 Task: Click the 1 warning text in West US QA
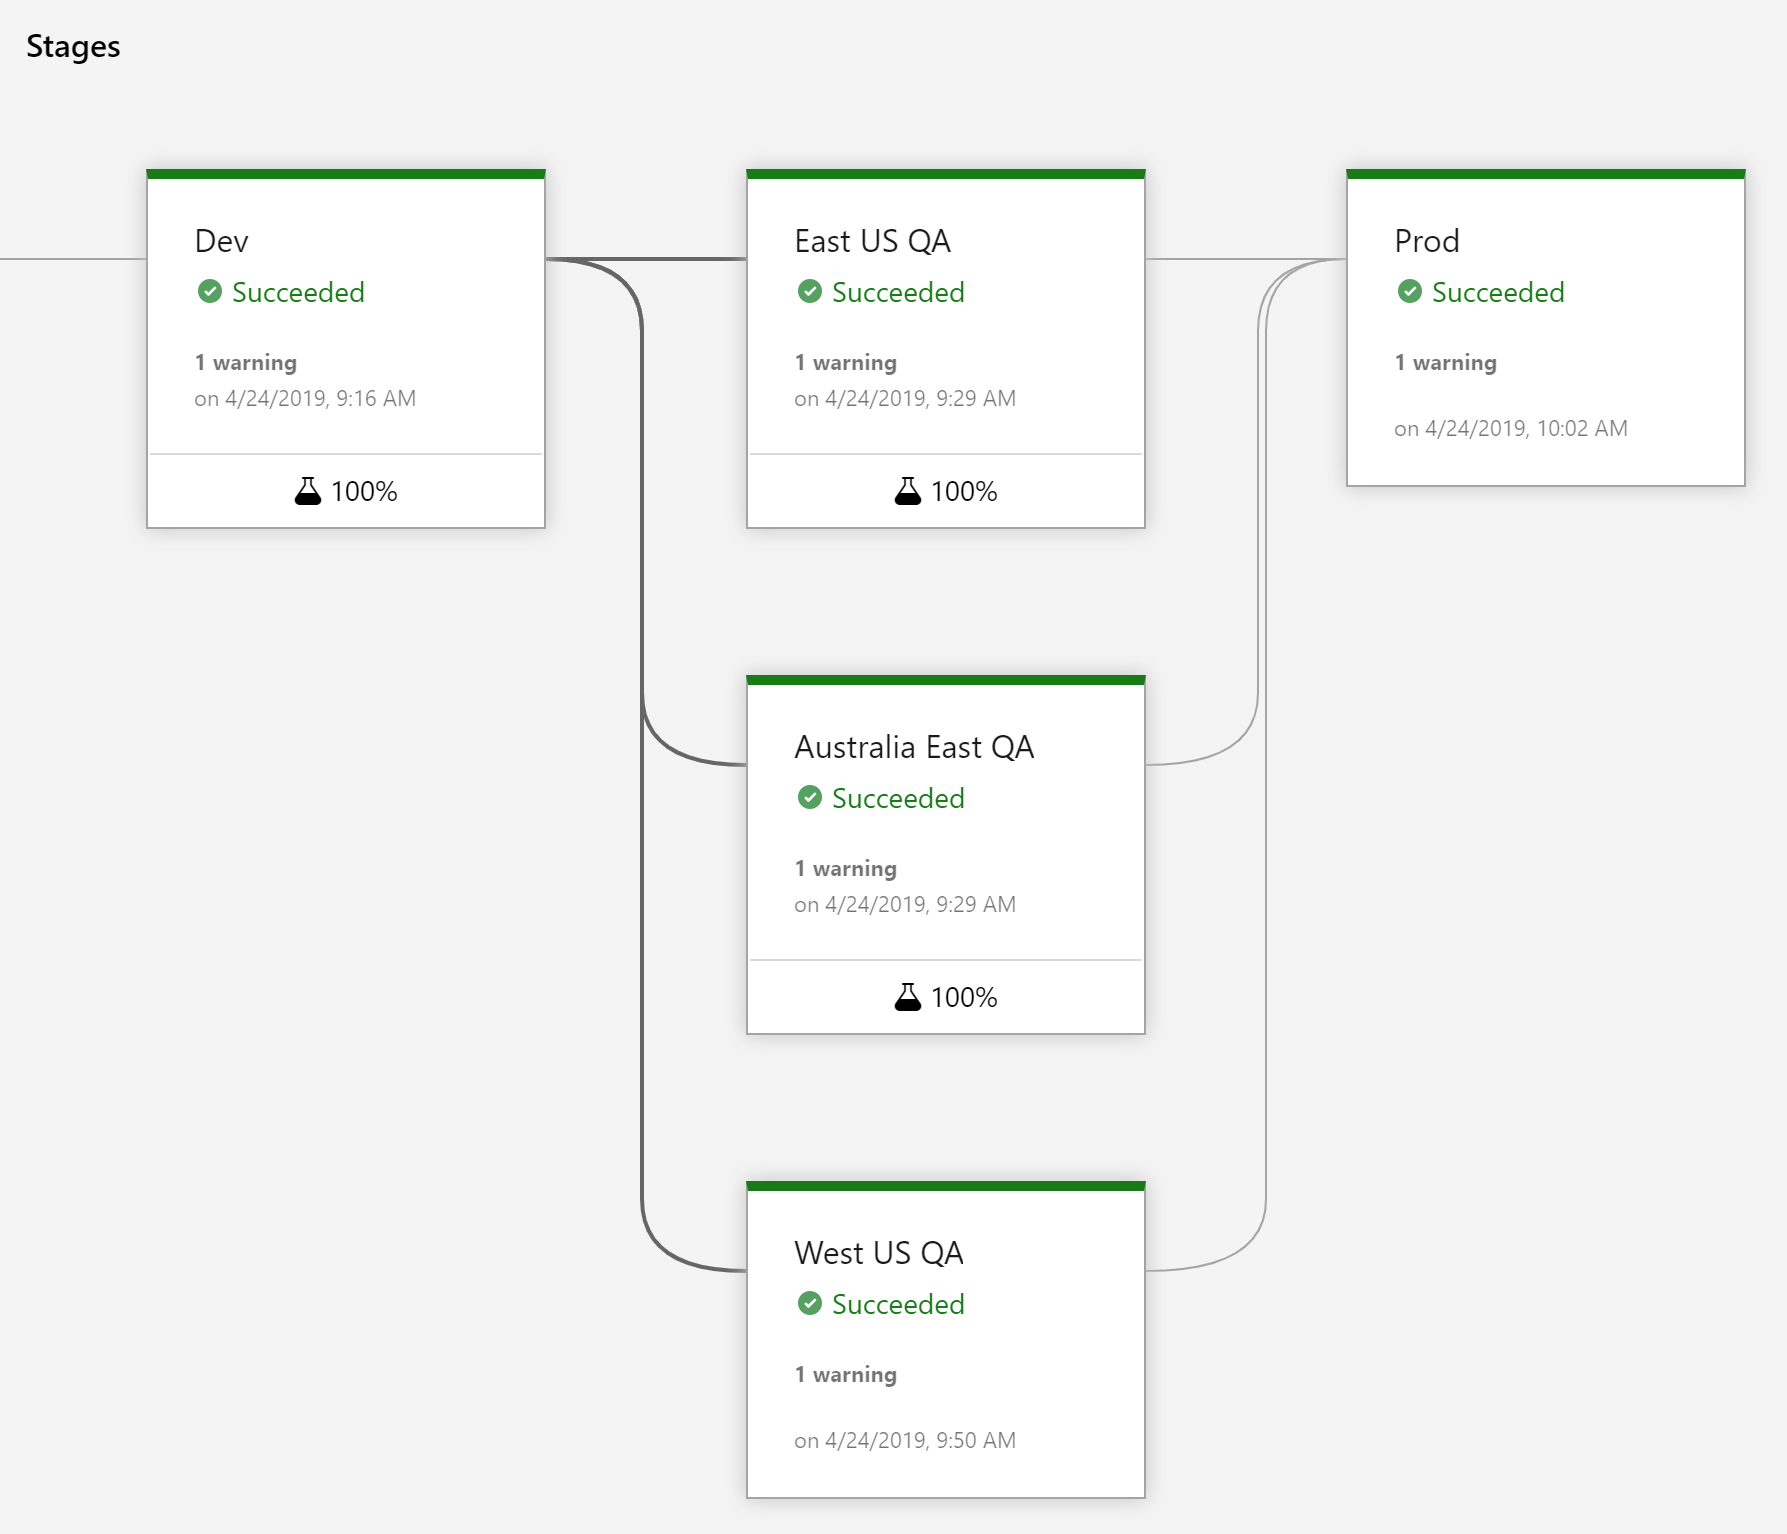(x=845, y=1375)
